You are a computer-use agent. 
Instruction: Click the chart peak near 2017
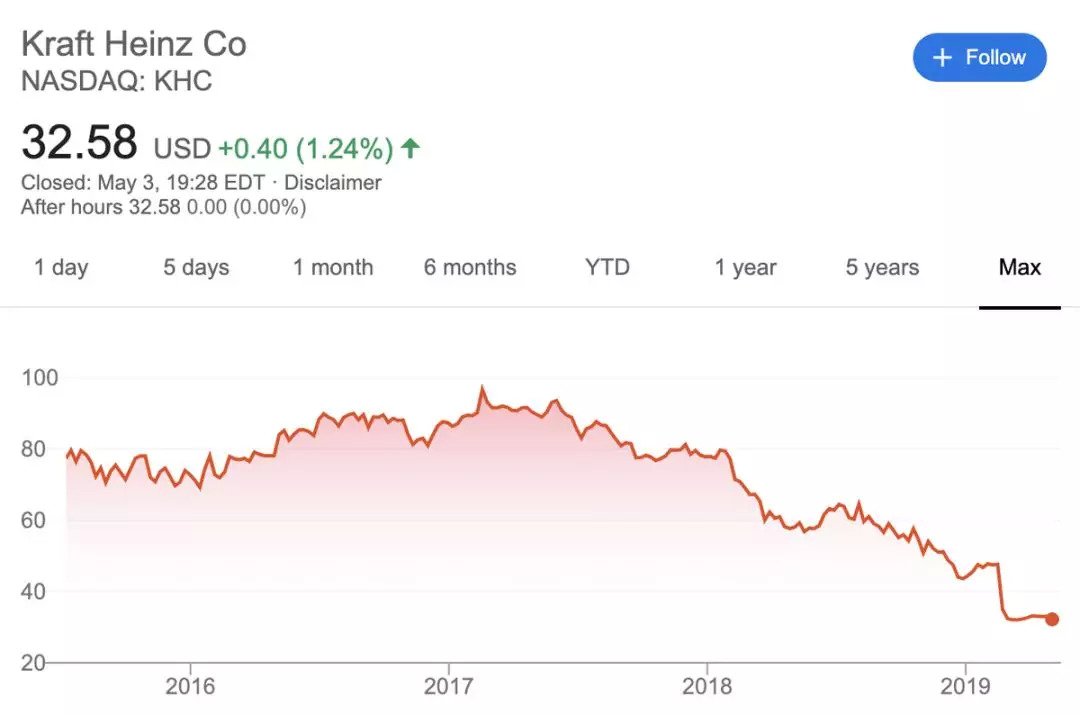pyautogui.click(x=482, y=388)
